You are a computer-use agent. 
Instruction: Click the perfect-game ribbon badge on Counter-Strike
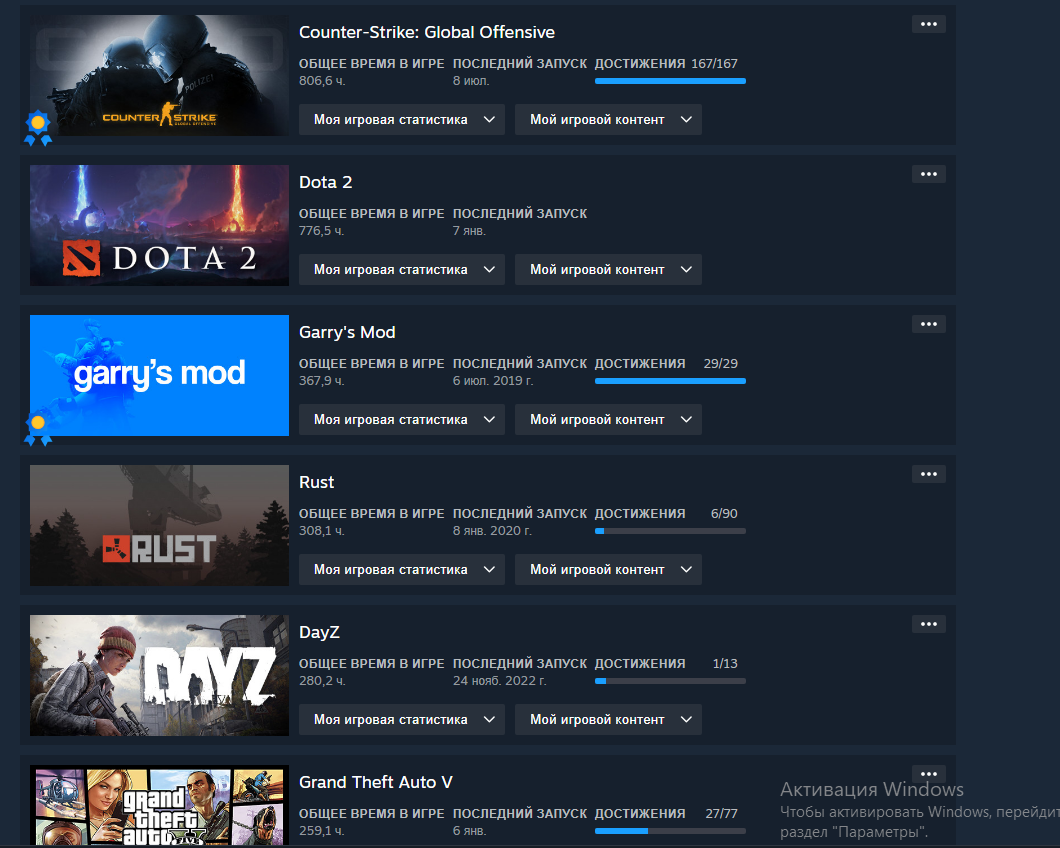38,128
